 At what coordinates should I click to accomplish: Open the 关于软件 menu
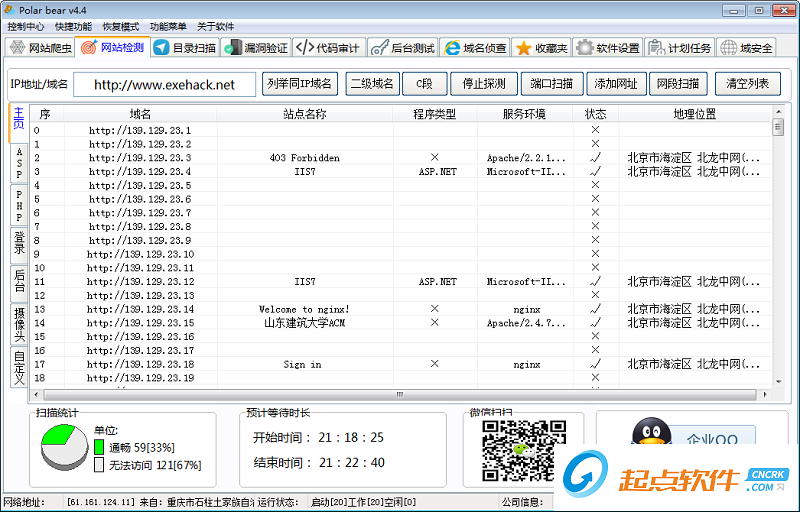216,27
